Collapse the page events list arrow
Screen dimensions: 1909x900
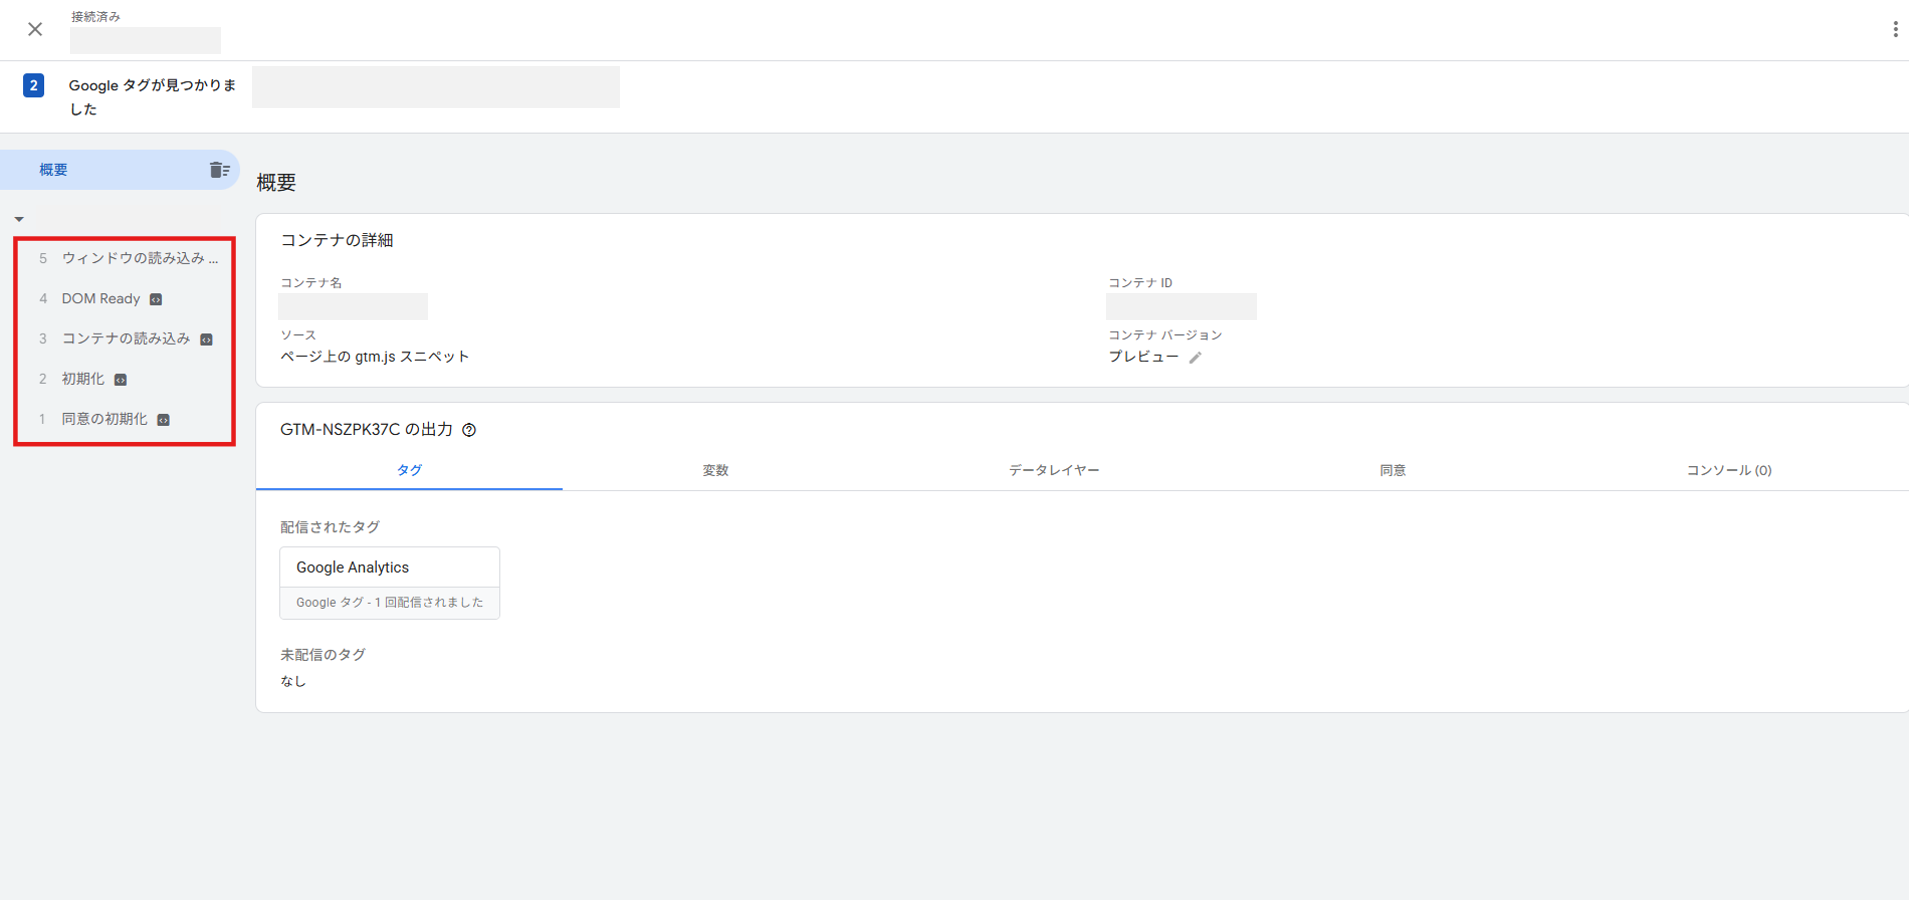pos(19,219)
